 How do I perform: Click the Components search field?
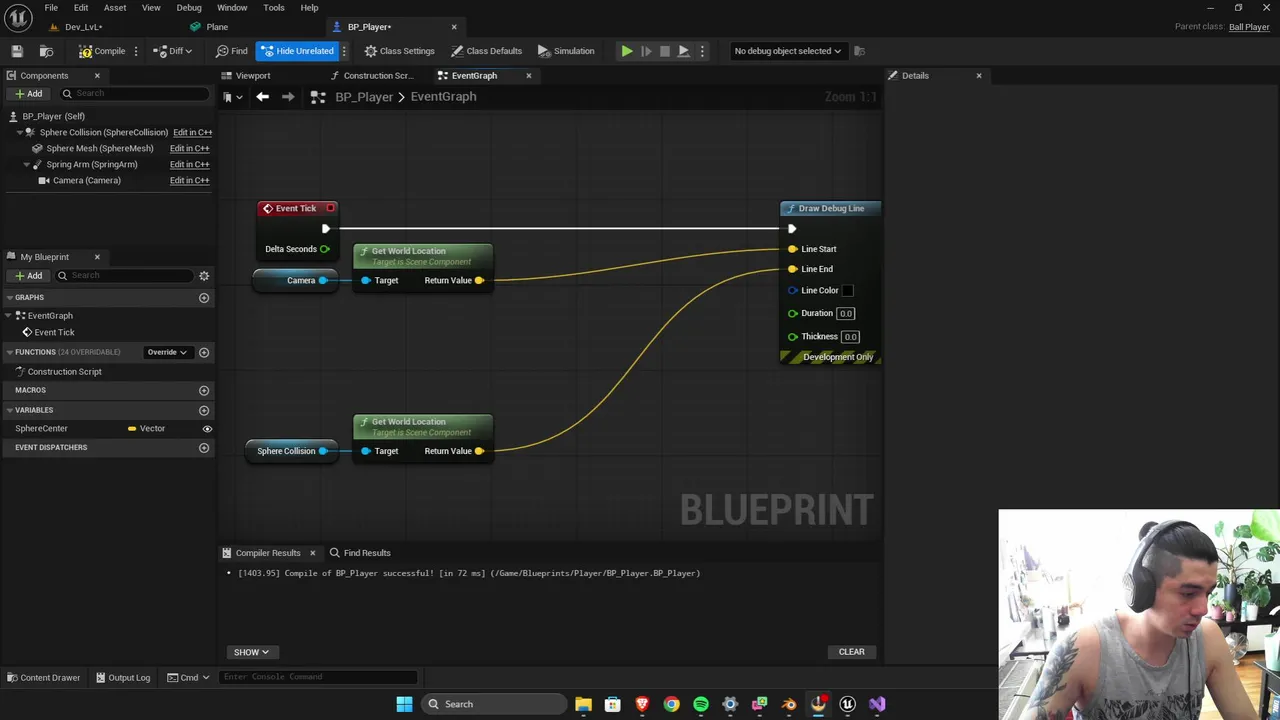click(135, 94)
